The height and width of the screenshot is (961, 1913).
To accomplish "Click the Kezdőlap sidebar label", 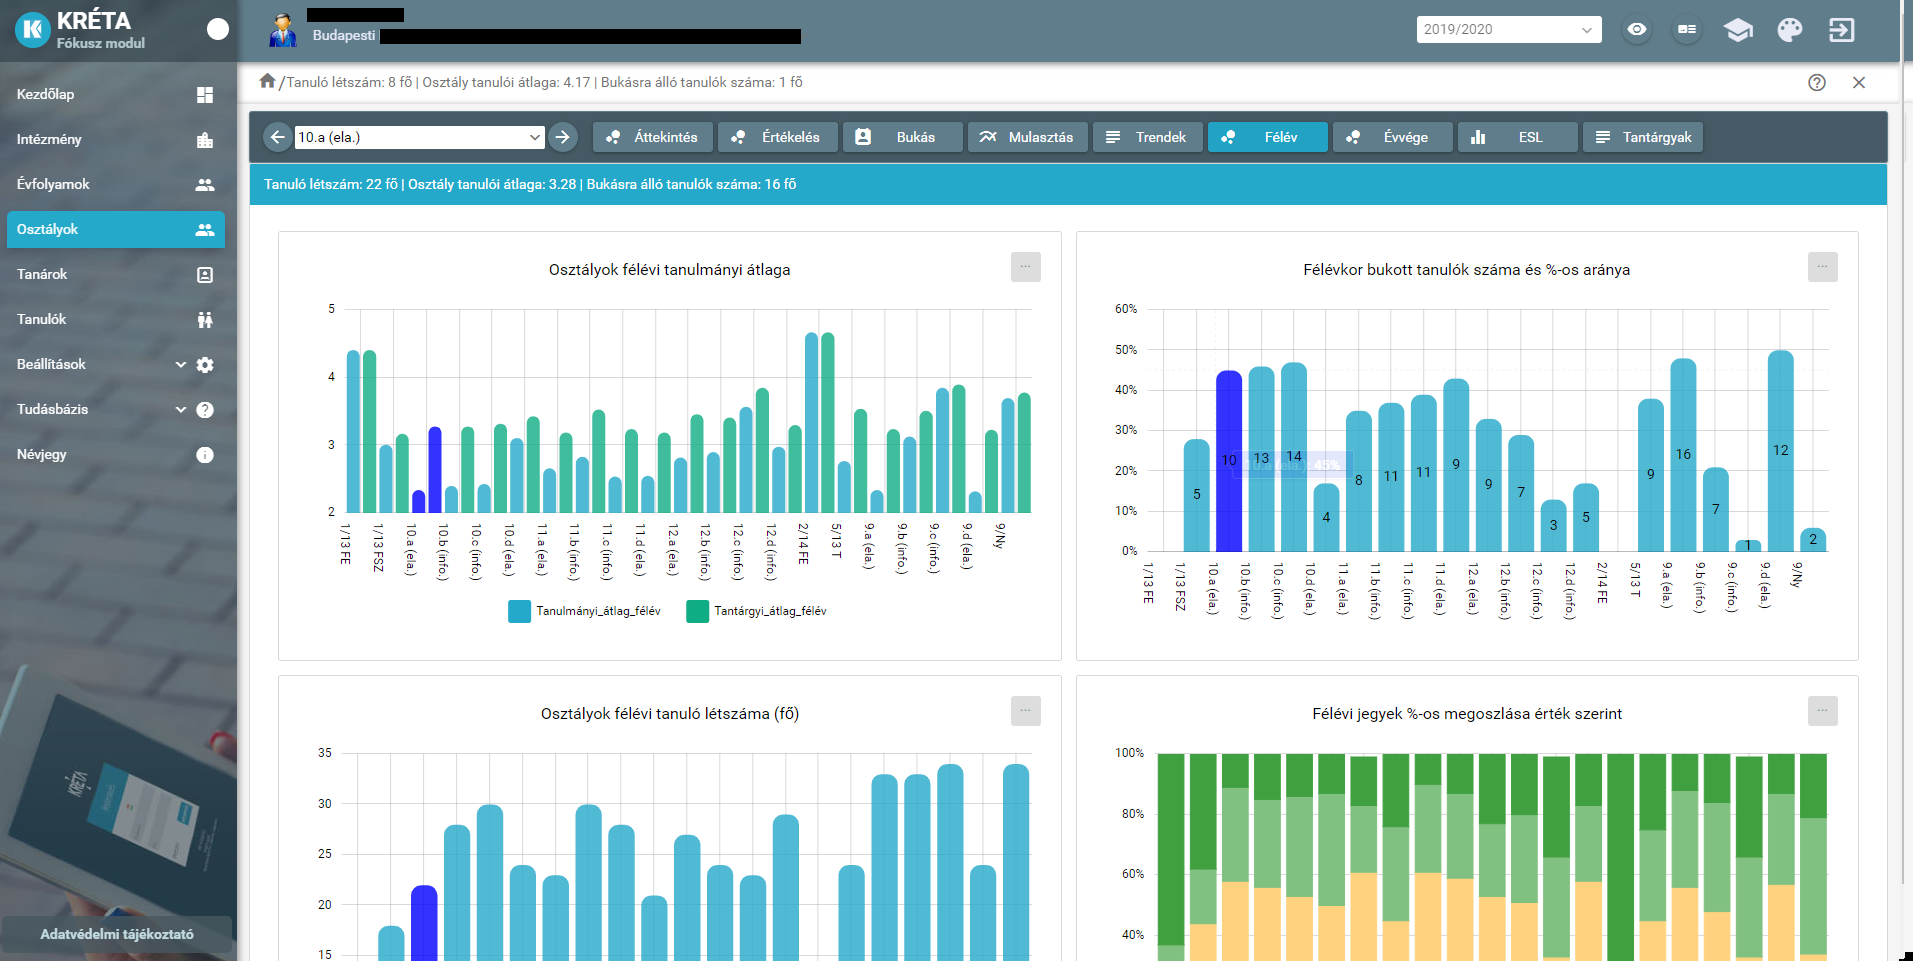I will 45,94.
